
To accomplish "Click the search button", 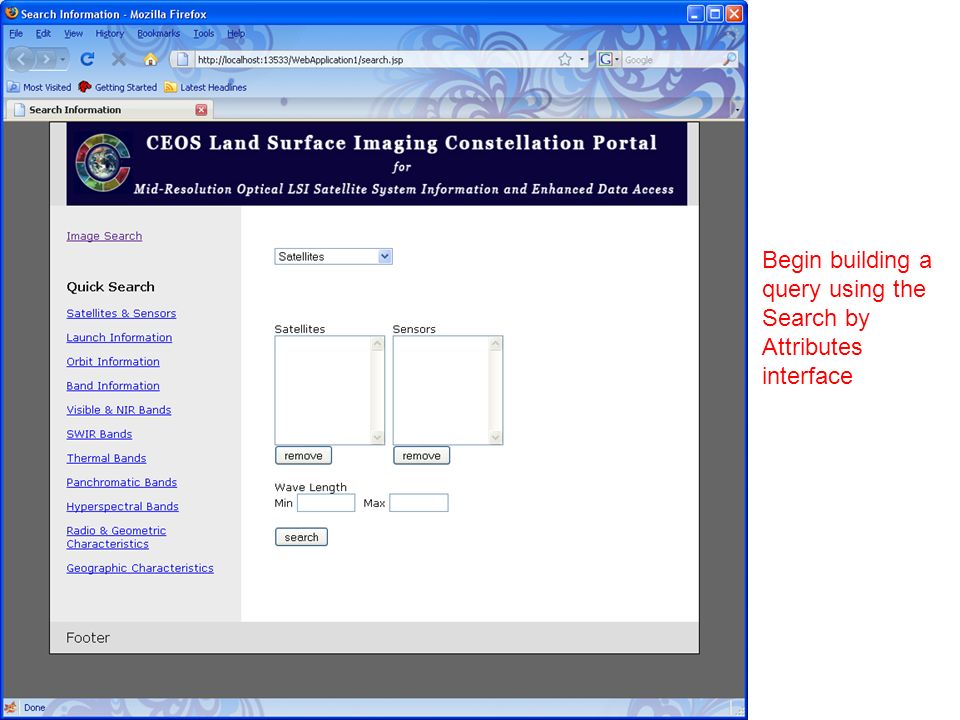I will point(301,537).
